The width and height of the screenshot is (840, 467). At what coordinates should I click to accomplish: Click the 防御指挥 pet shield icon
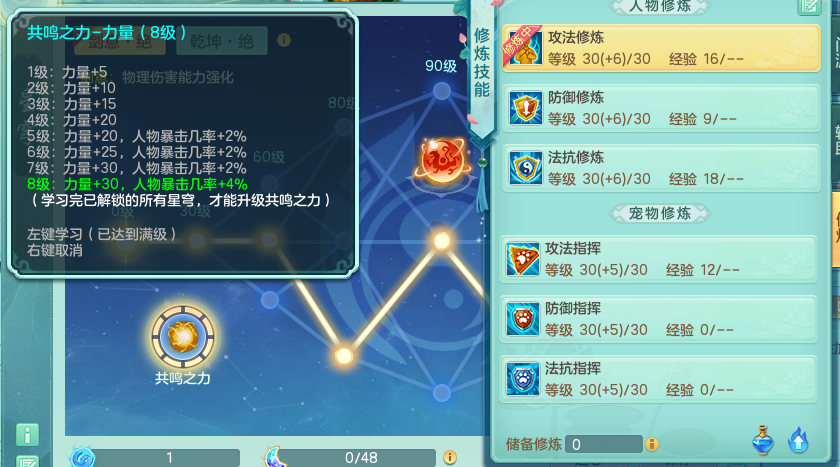522,319
